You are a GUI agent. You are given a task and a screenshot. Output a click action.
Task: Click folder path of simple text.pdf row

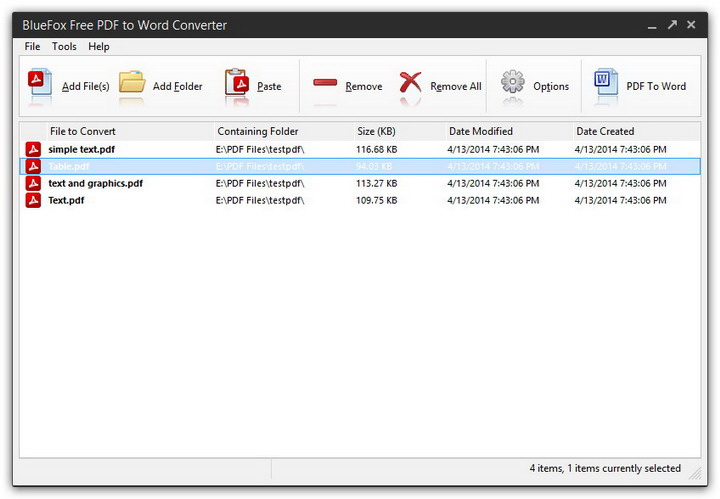(x=260, y=149)
